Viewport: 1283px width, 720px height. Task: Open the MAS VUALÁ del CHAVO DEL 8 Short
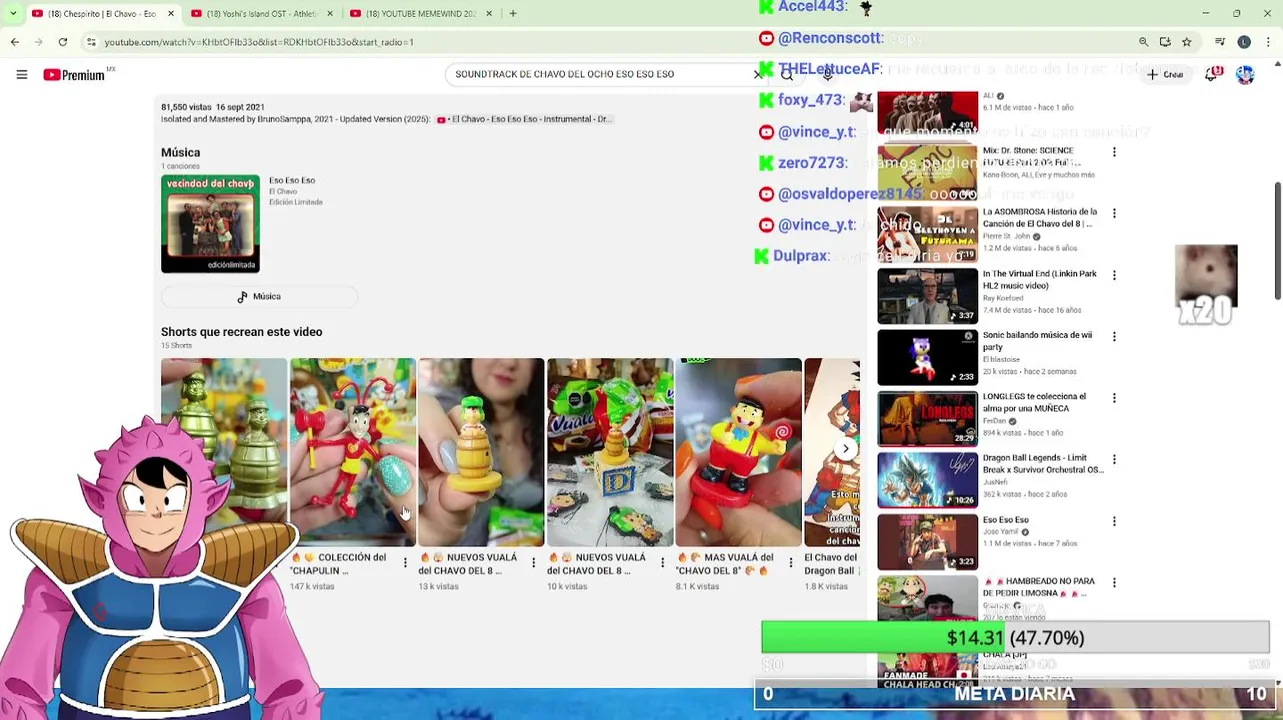coord(738,452)
